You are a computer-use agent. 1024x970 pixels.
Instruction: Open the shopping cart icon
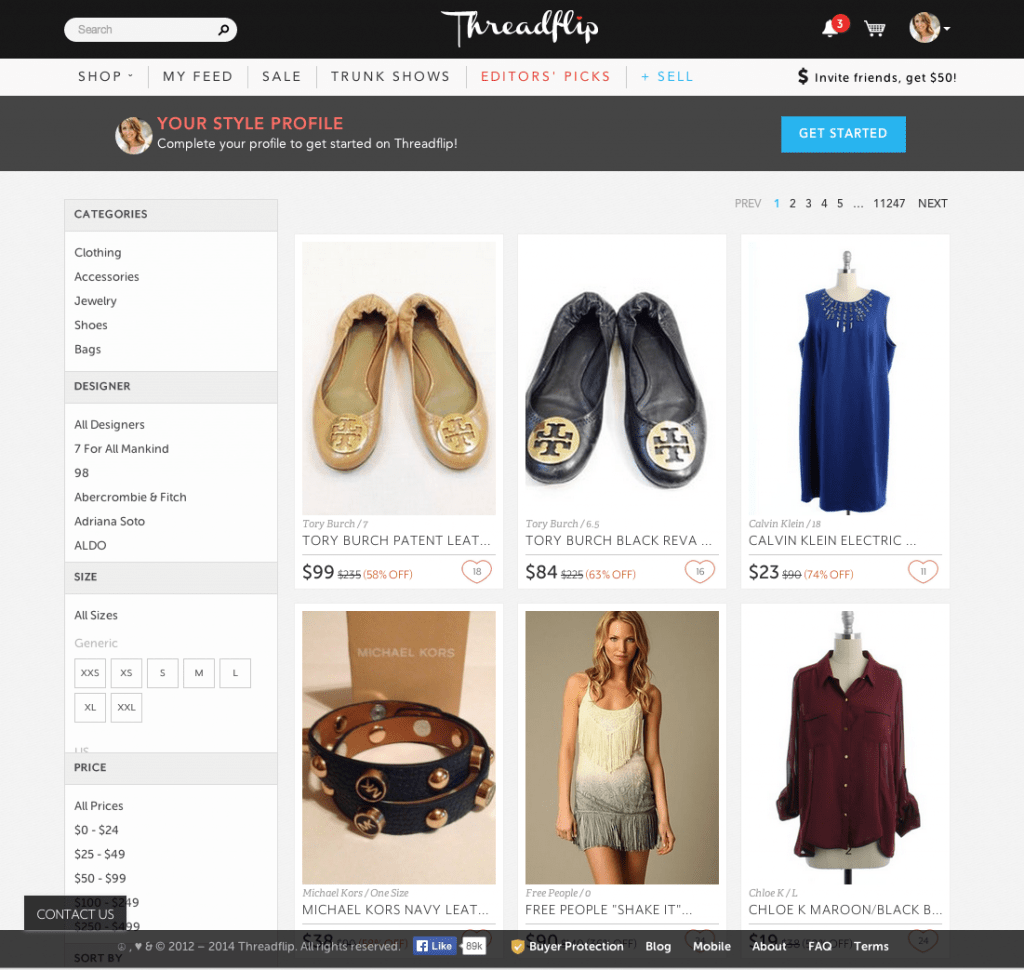click(874, 29)
